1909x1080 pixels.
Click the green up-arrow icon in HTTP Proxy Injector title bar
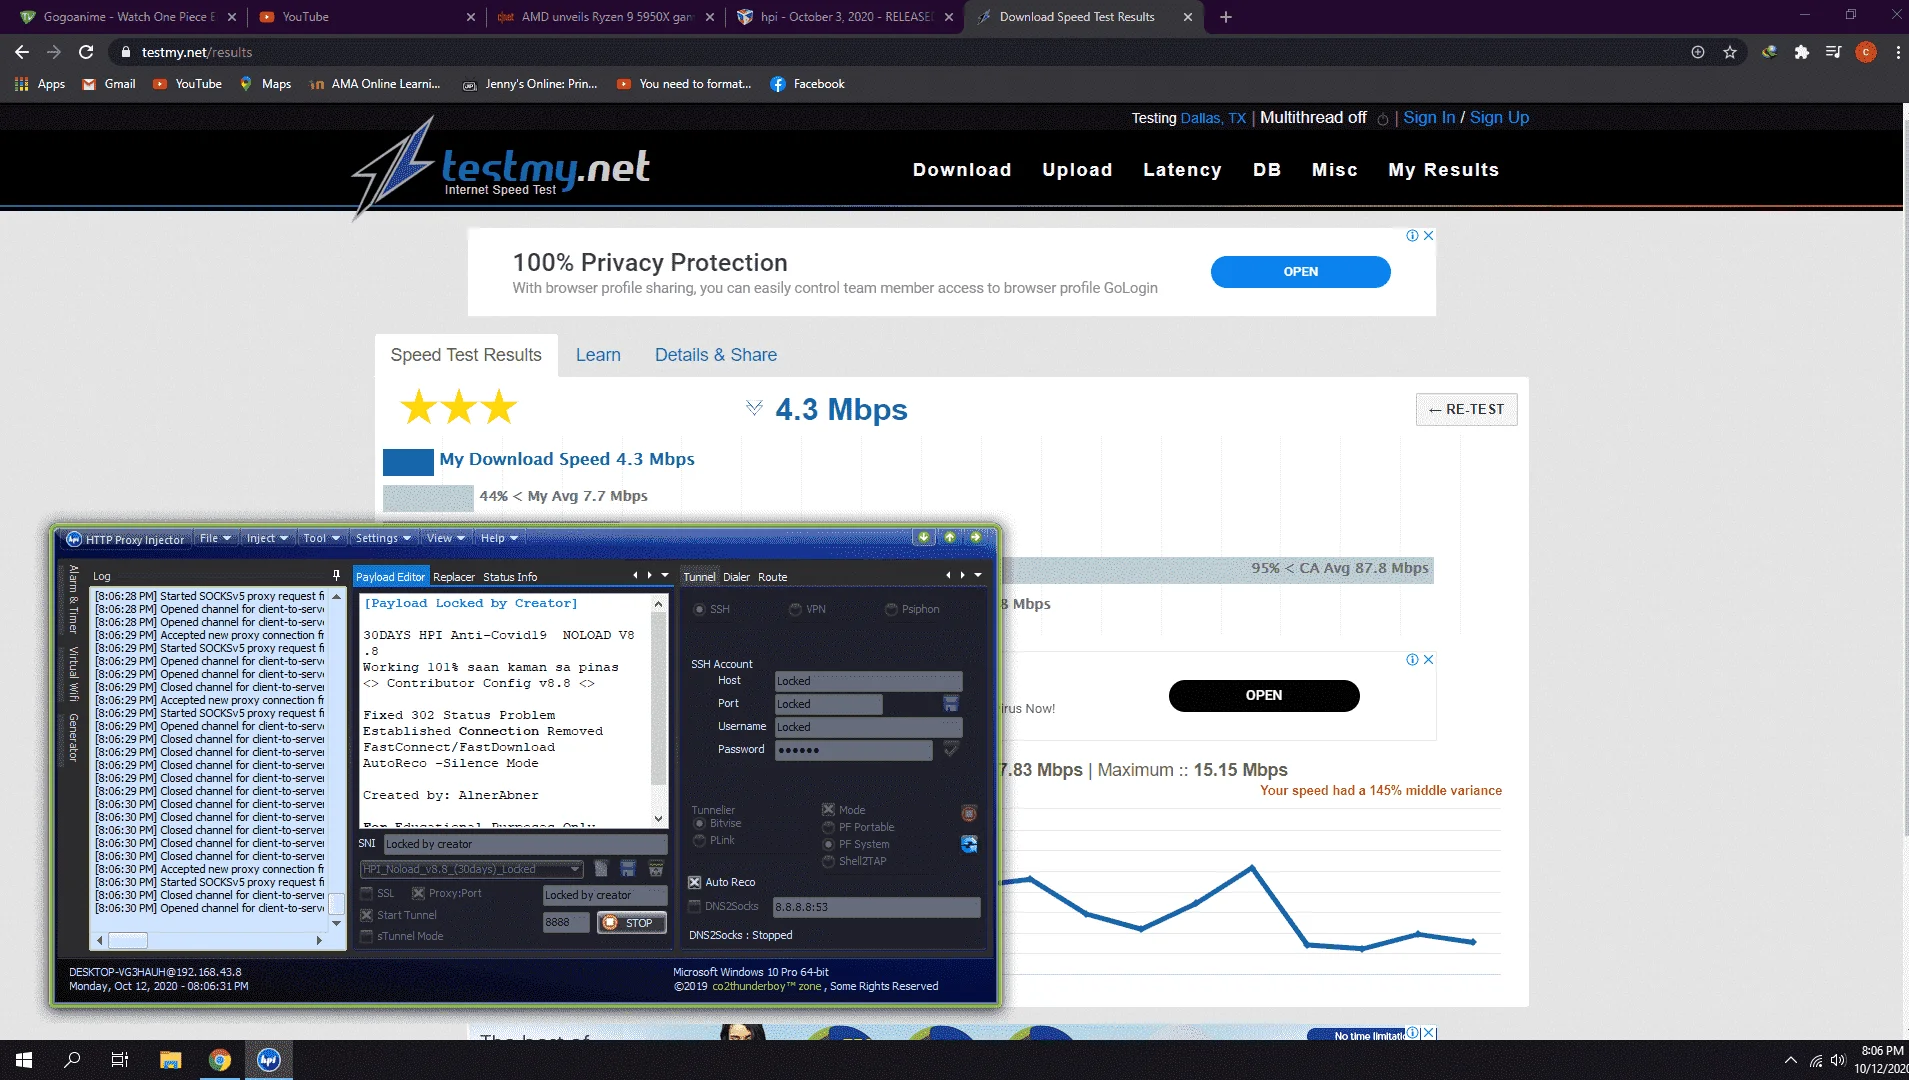949,538
